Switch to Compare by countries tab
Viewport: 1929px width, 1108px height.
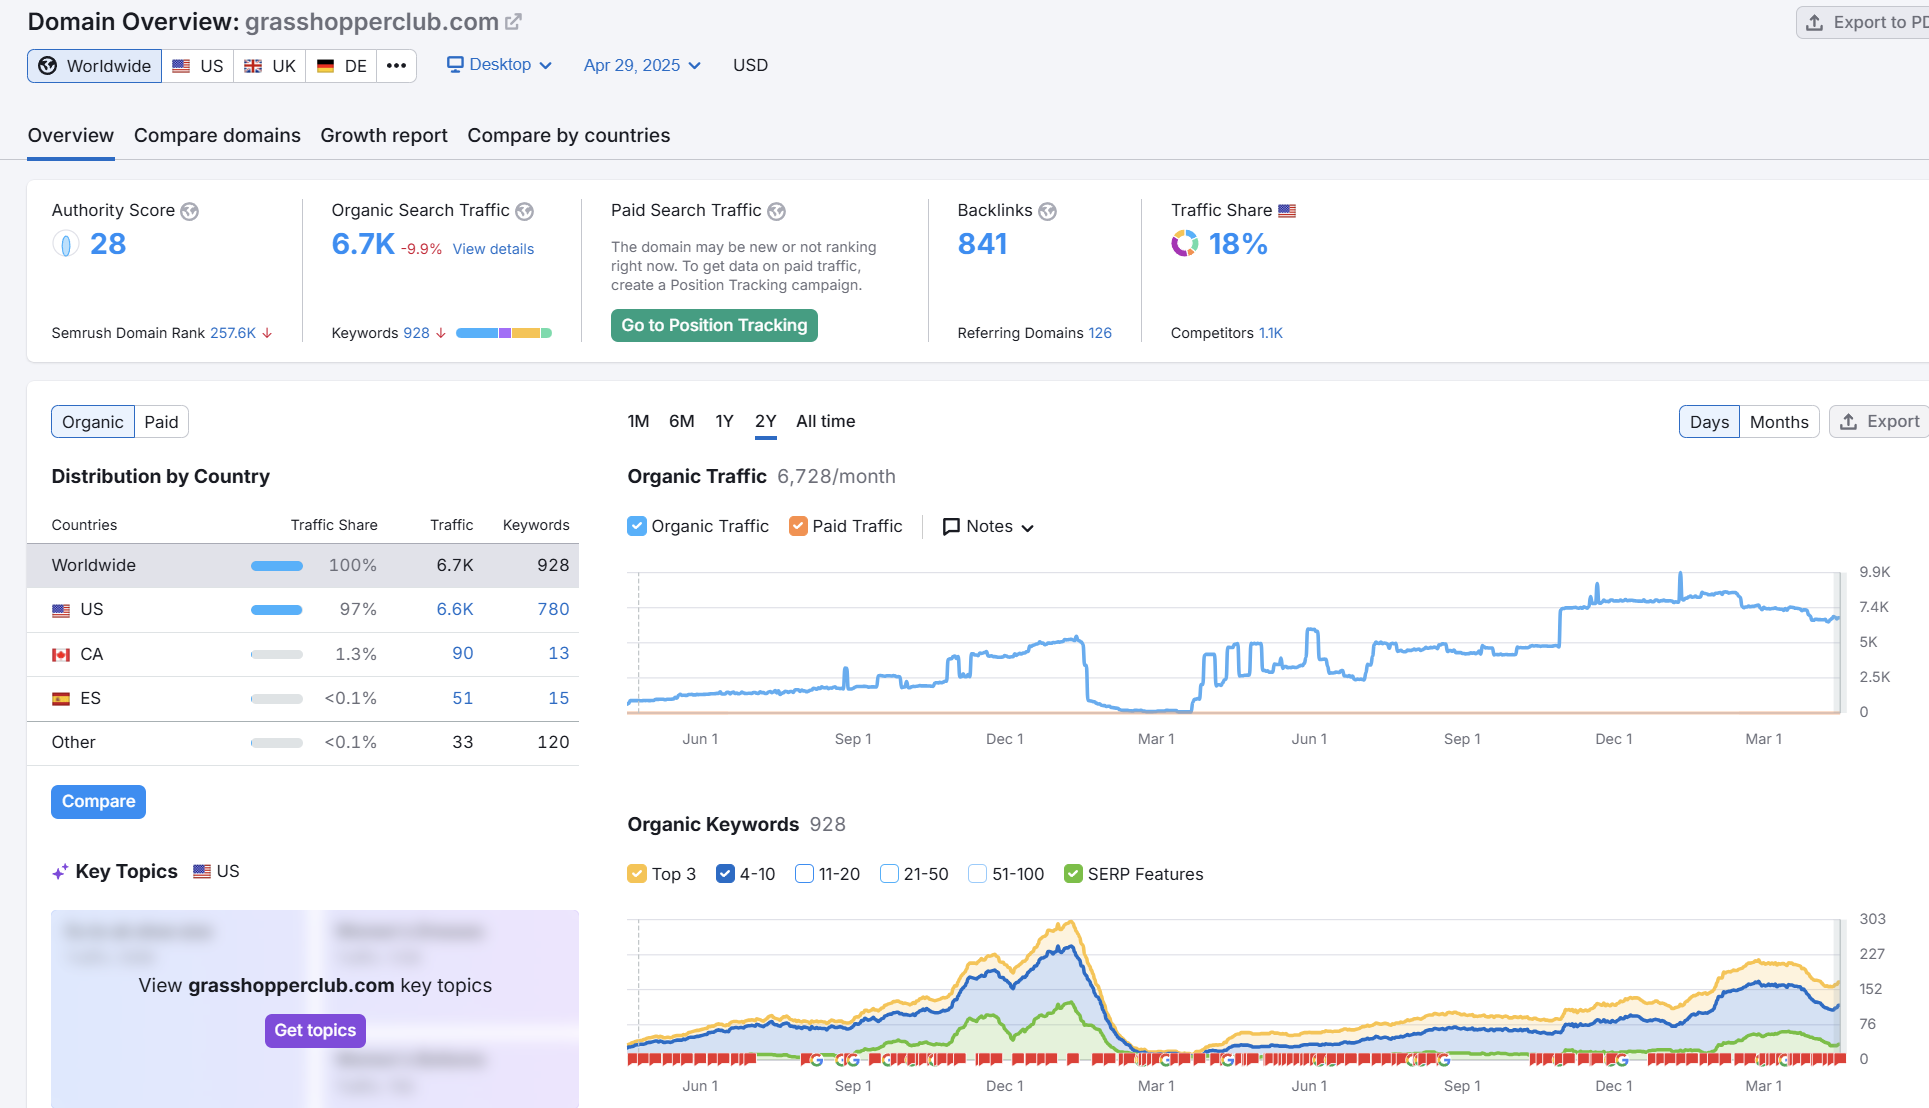coord(569,135)
